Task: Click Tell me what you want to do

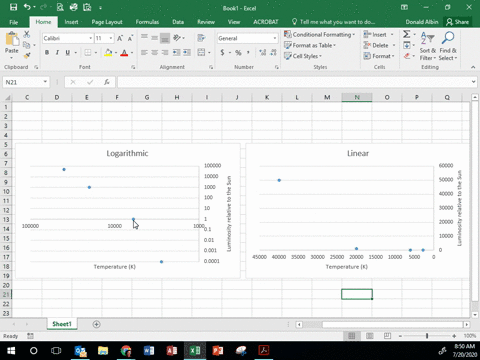Action: [x=333, y=22]
